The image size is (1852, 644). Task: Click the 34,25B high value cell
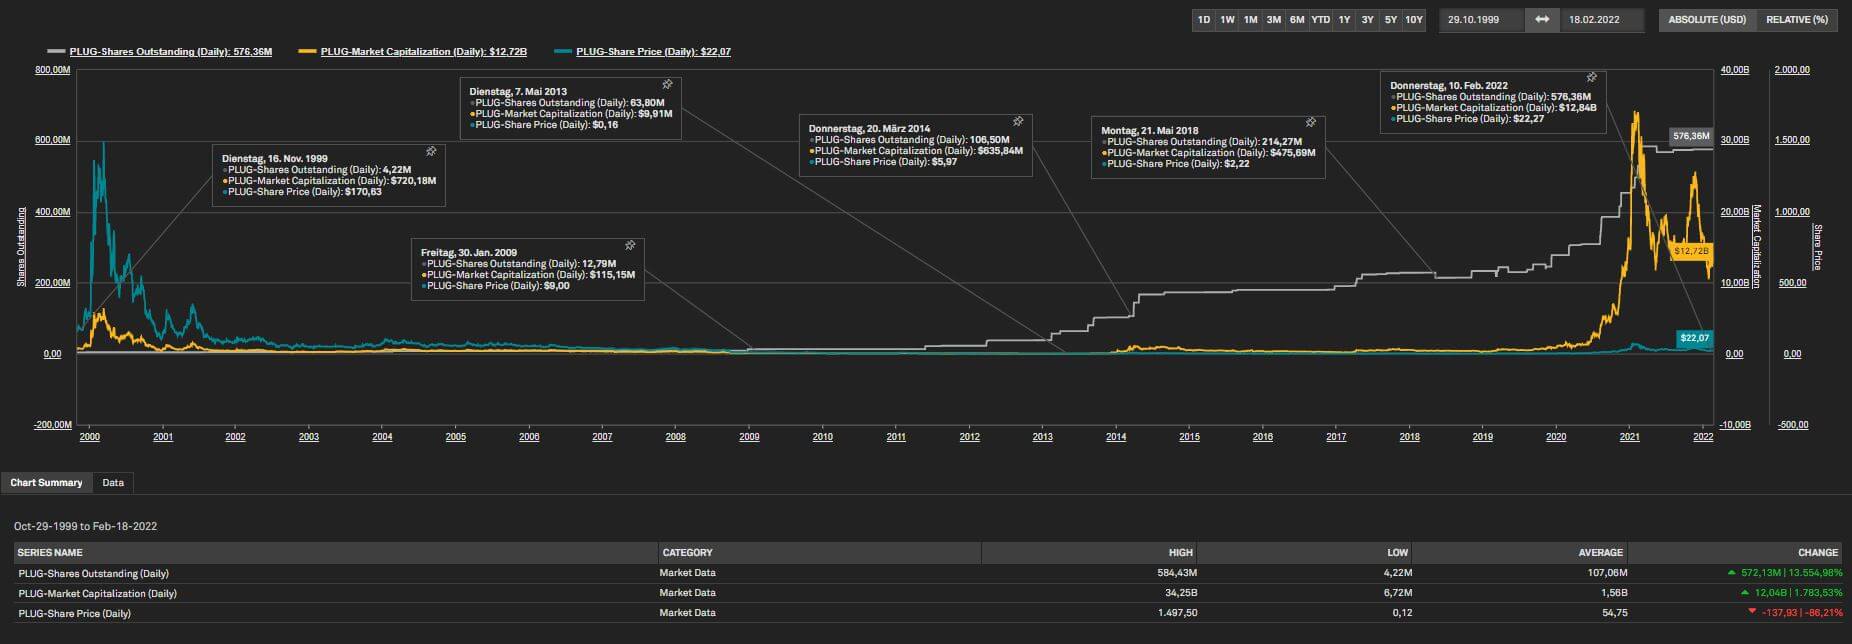[x=1180, y=593]
